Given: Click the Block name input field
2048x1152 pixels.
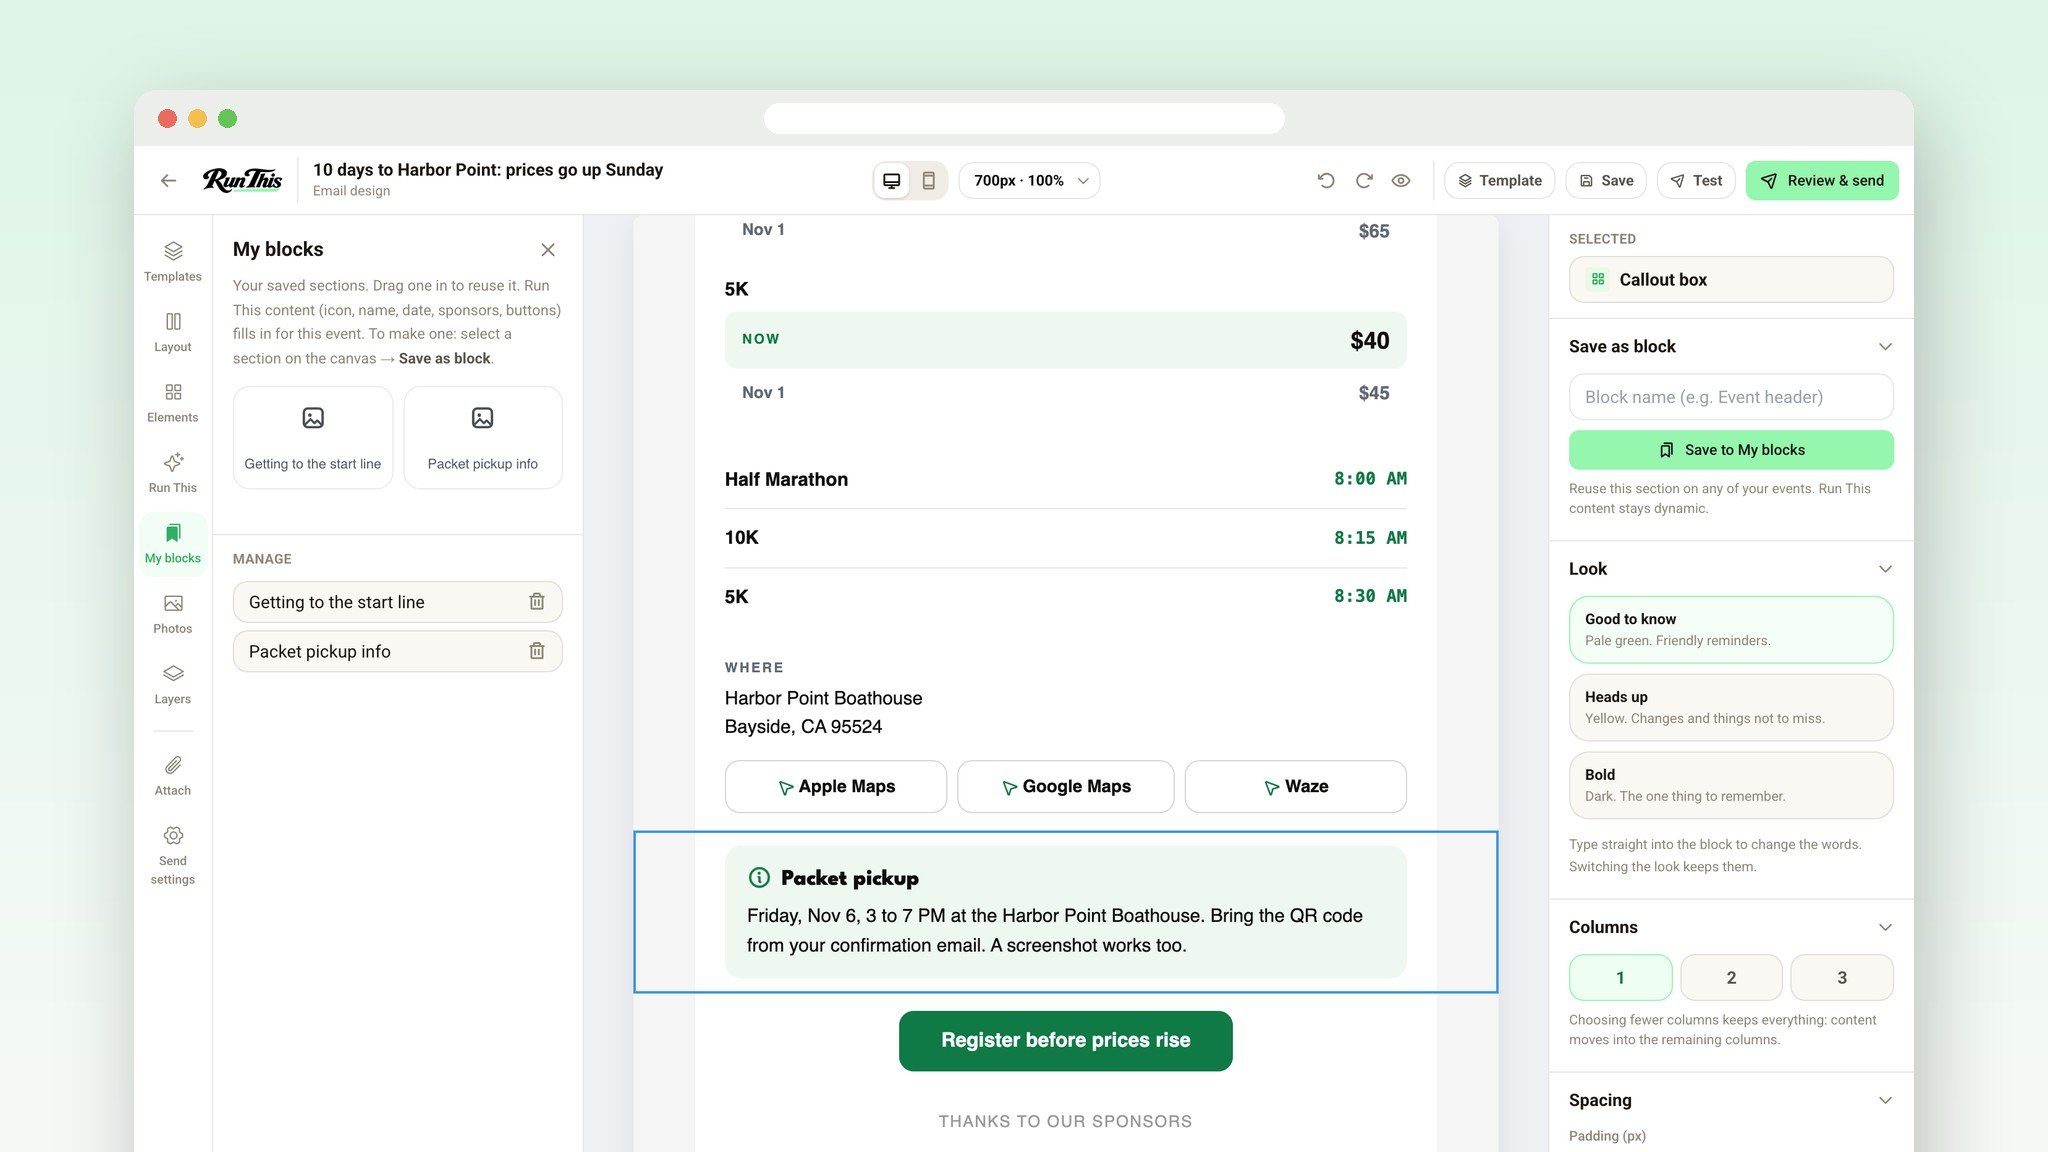Looking at the screenshot, I should [x=1730, y=397].
